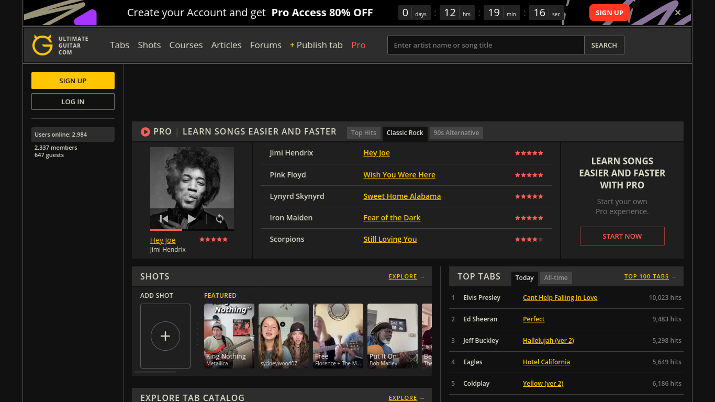Click Lynyrd Skynyrd artist name
Viewport: 715px width, 402px height.
297,196
